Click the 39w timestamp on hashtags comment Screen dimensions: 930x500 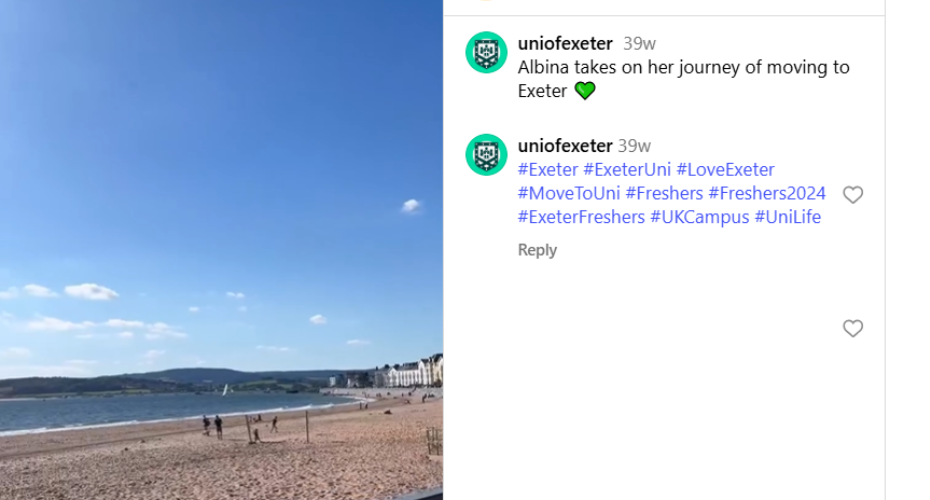(634, 146)
